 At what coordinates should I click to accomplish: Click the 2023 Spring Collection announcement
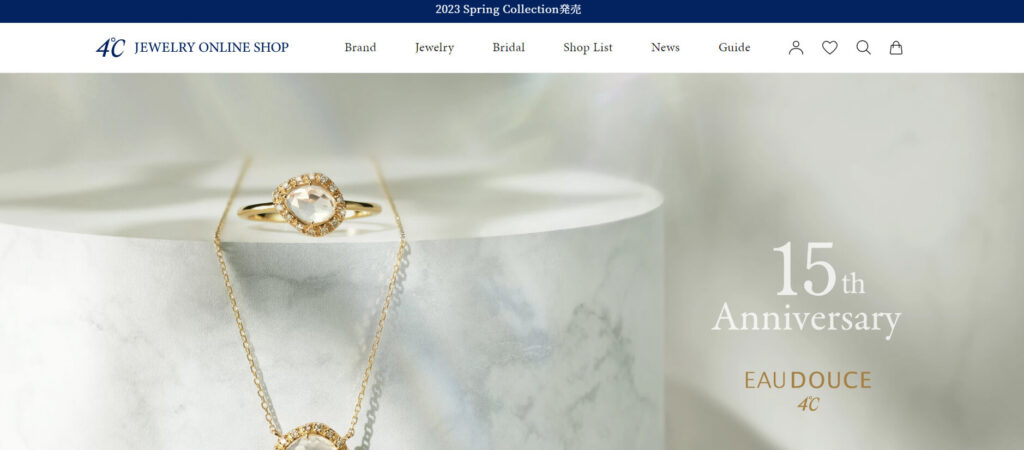(x=508, y=10)
